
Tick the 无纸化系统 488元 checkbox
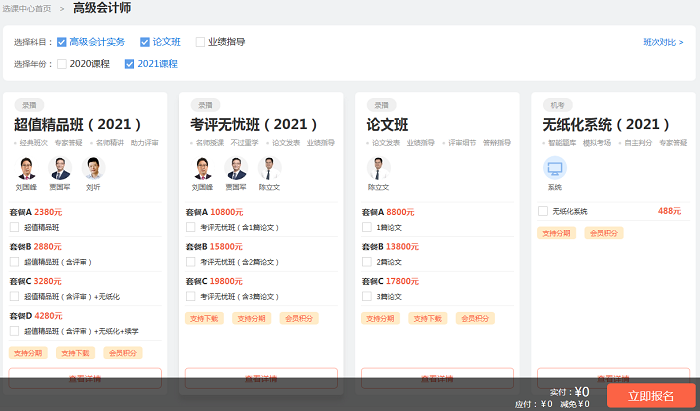coord(543,211)
